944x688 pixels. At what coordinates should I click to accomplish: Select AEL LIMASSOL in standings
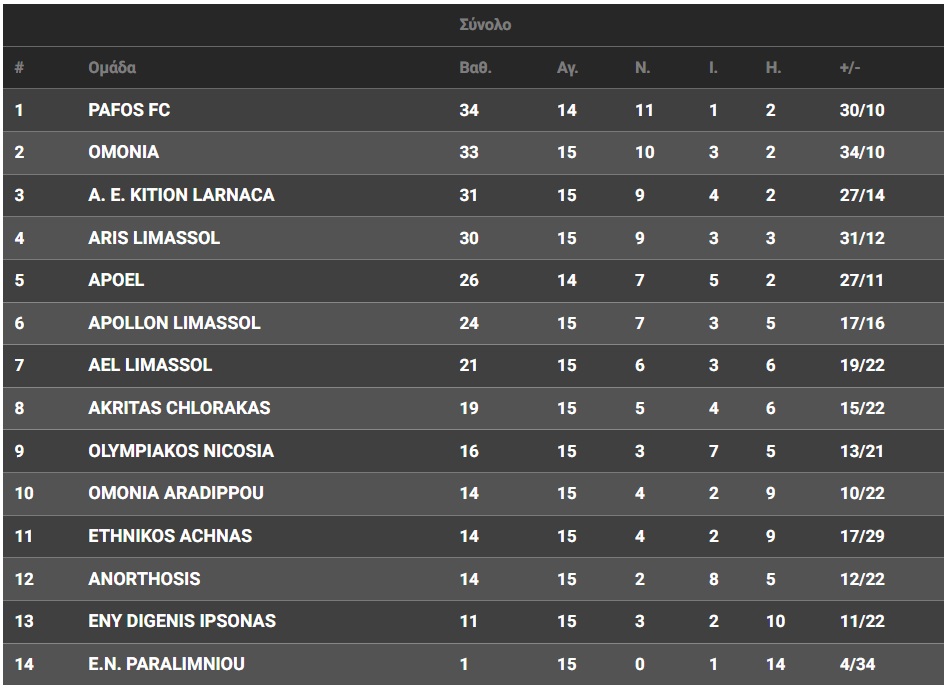click(x=150, y=365)
